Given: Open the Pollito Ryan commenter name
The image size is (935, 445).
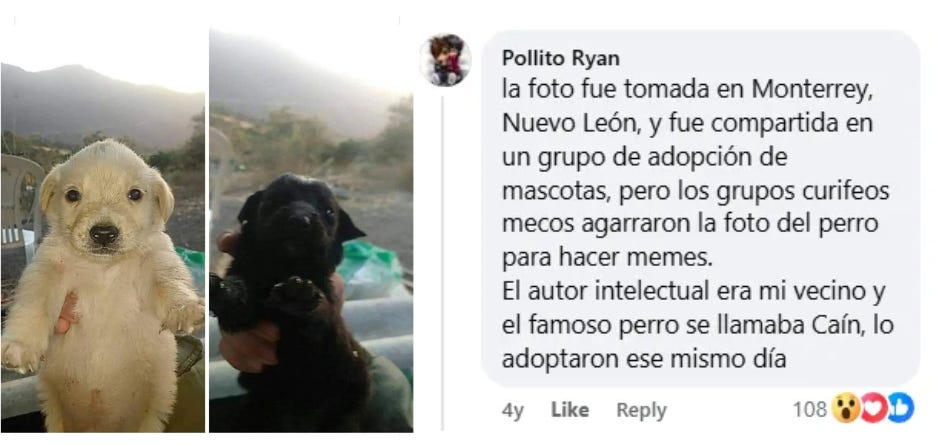Looking at the screenshot, I should point(561,58).
